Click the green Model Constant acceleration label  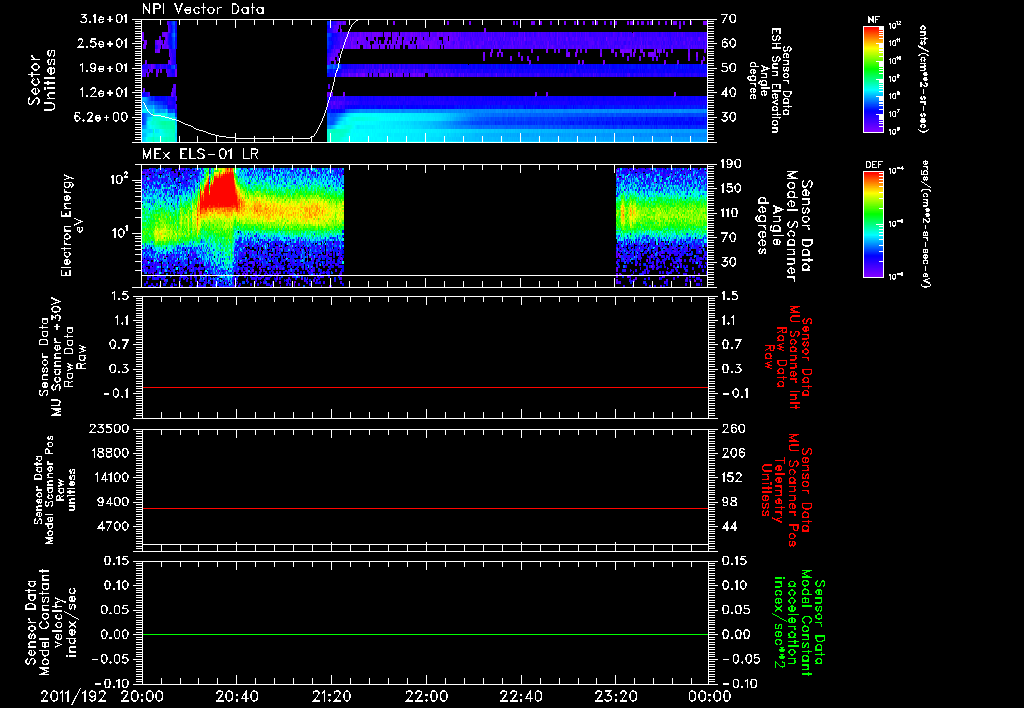click(798, 624)
